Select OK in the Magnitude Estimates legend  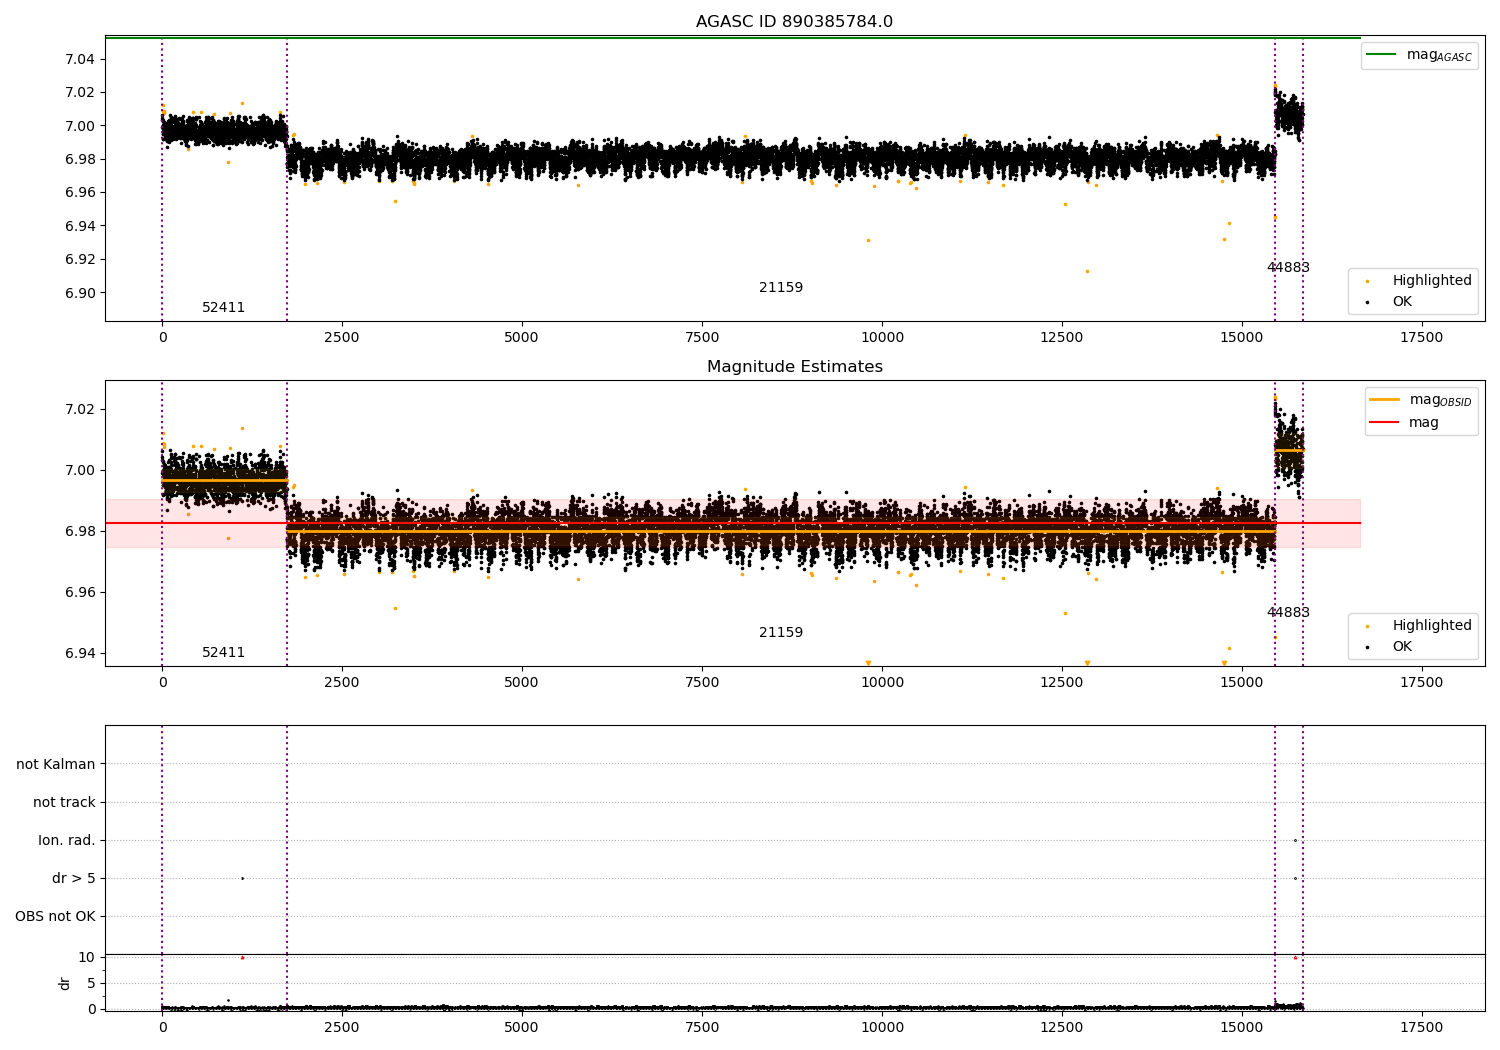pyautogui.click(x=1389, y=647)
